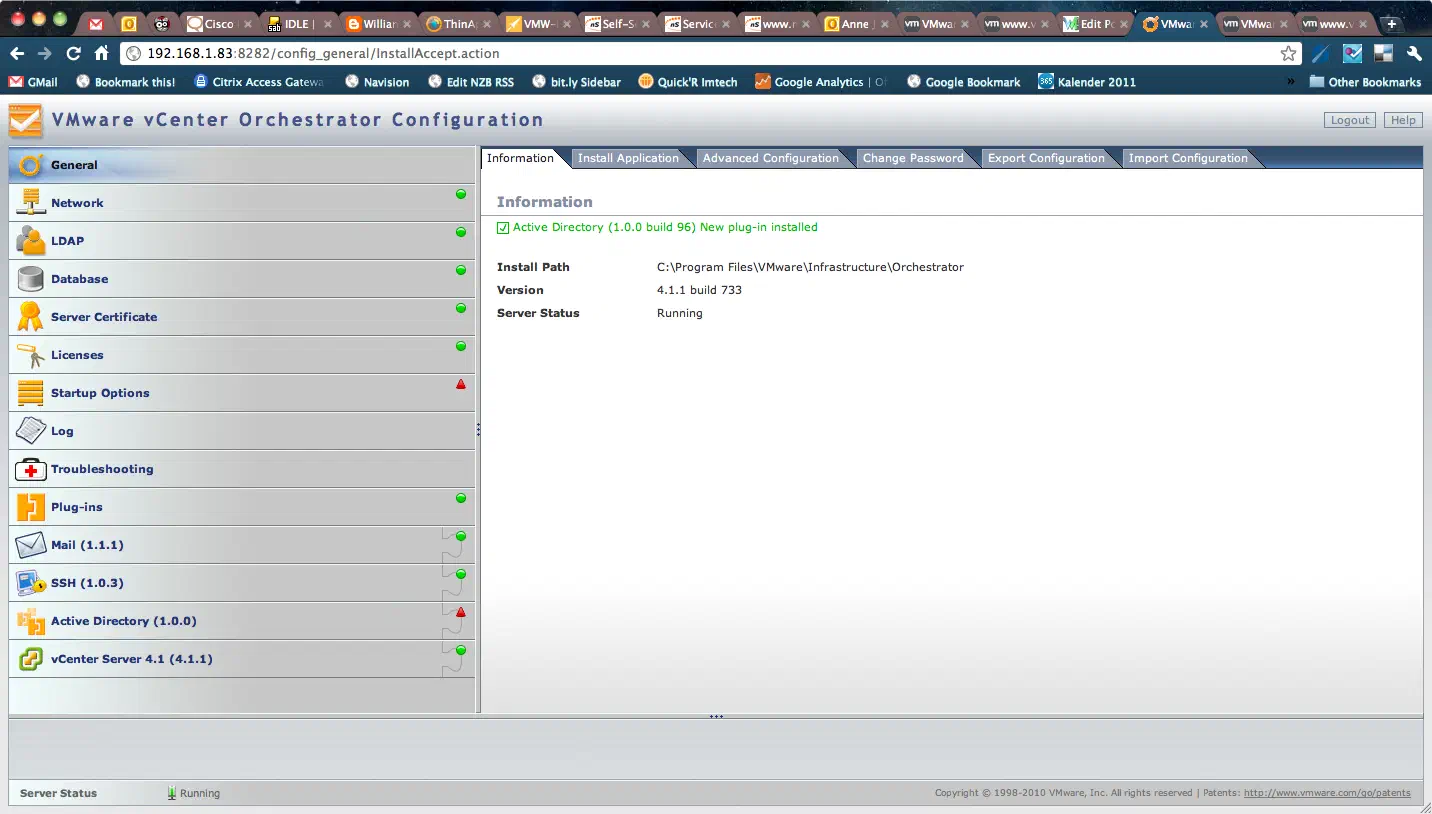
Task: Open the Citrix Access Gateway bookmark
Action: (x=259, y=82)
